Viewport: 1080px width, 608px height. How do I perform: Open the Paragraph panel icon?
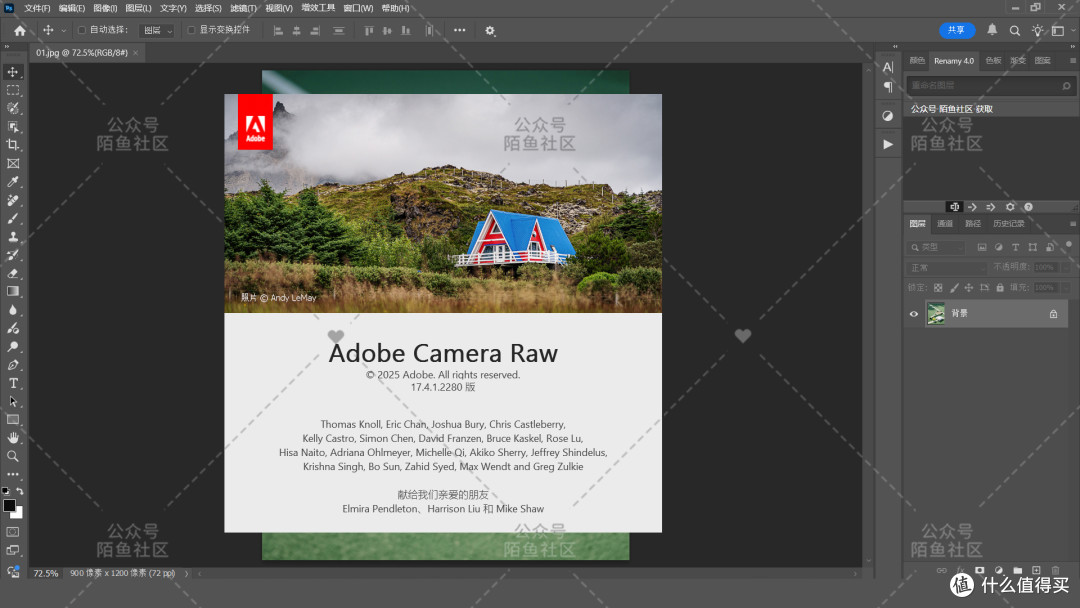point(888,87)
